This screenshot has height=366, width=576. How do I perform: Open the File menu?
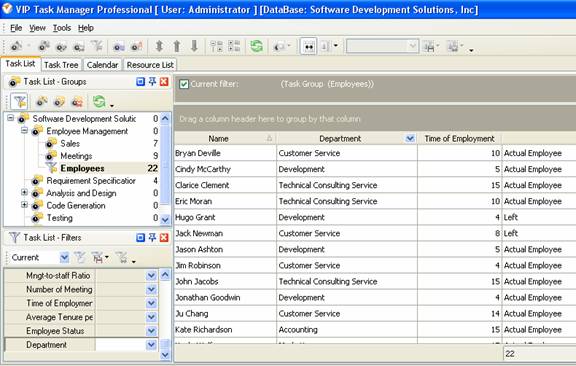16,28
